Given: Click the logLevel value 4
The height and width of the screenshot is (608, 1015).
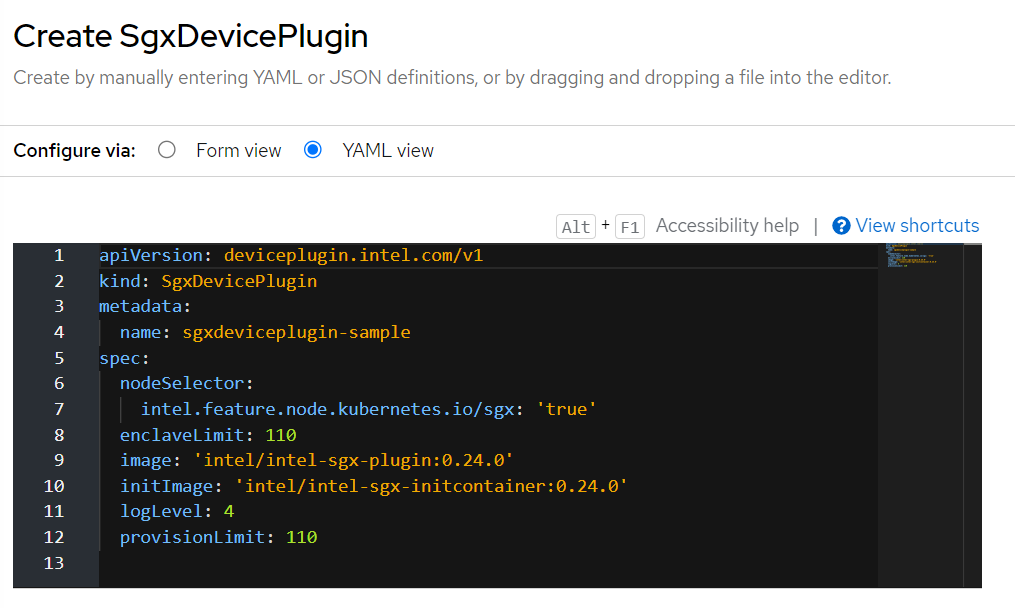Looking at the screenshot, I should point(229,512).
